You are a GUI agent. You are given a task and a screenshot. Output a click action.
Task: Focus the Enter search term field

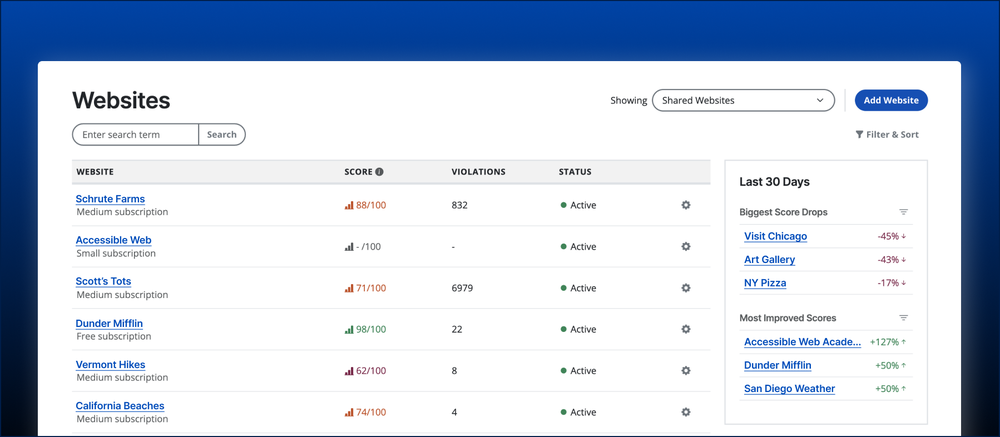135,135
